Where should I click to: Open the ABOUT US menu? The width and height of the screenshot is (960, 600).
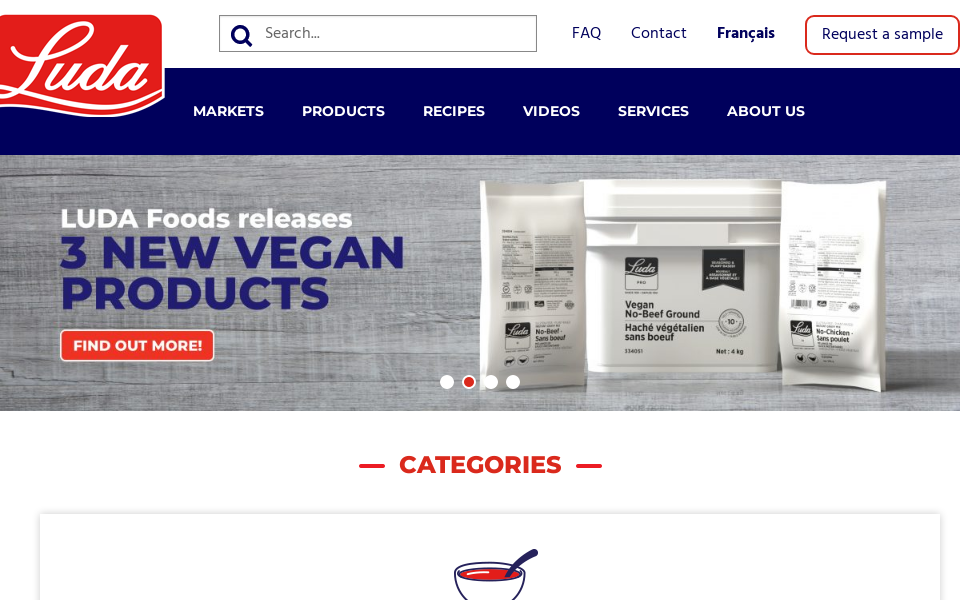tap(766, 111)
